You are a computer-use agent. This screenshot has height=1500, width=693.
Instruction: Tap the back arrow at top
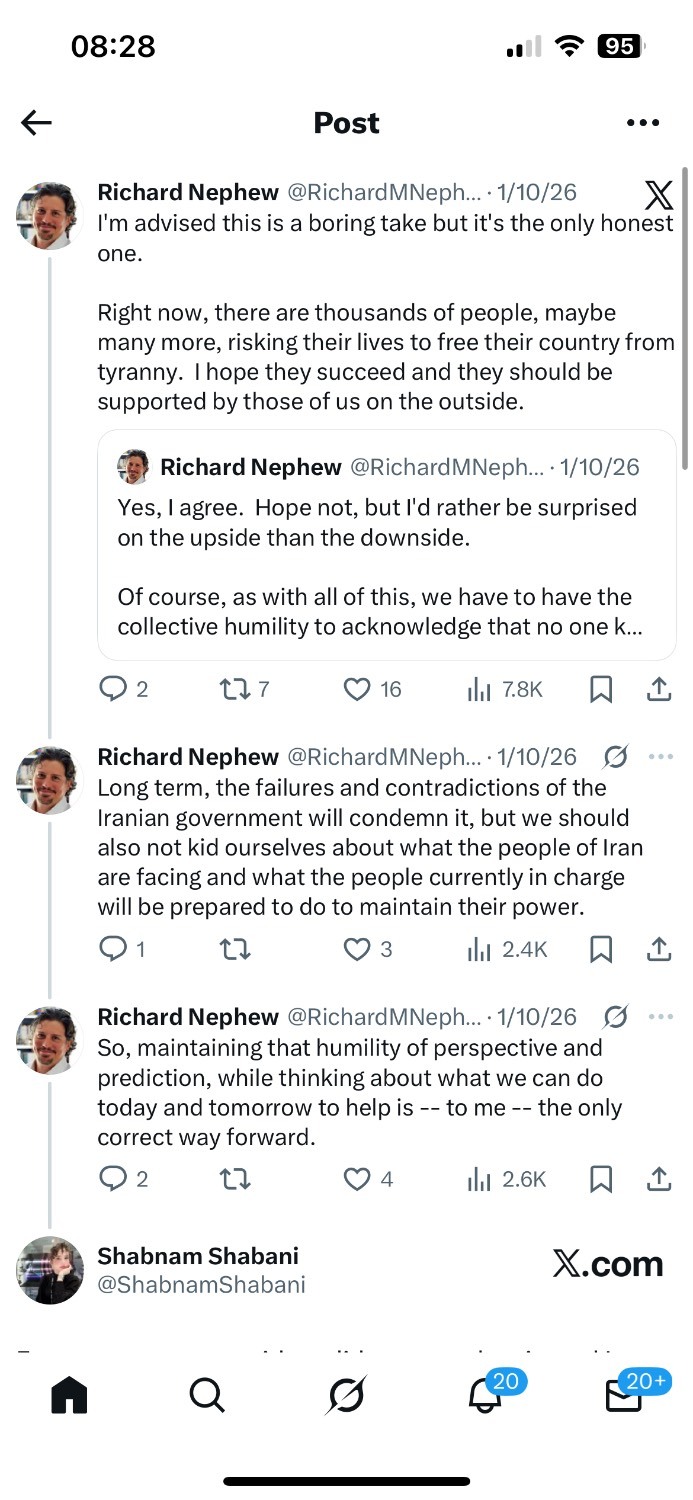coord(36,123)
